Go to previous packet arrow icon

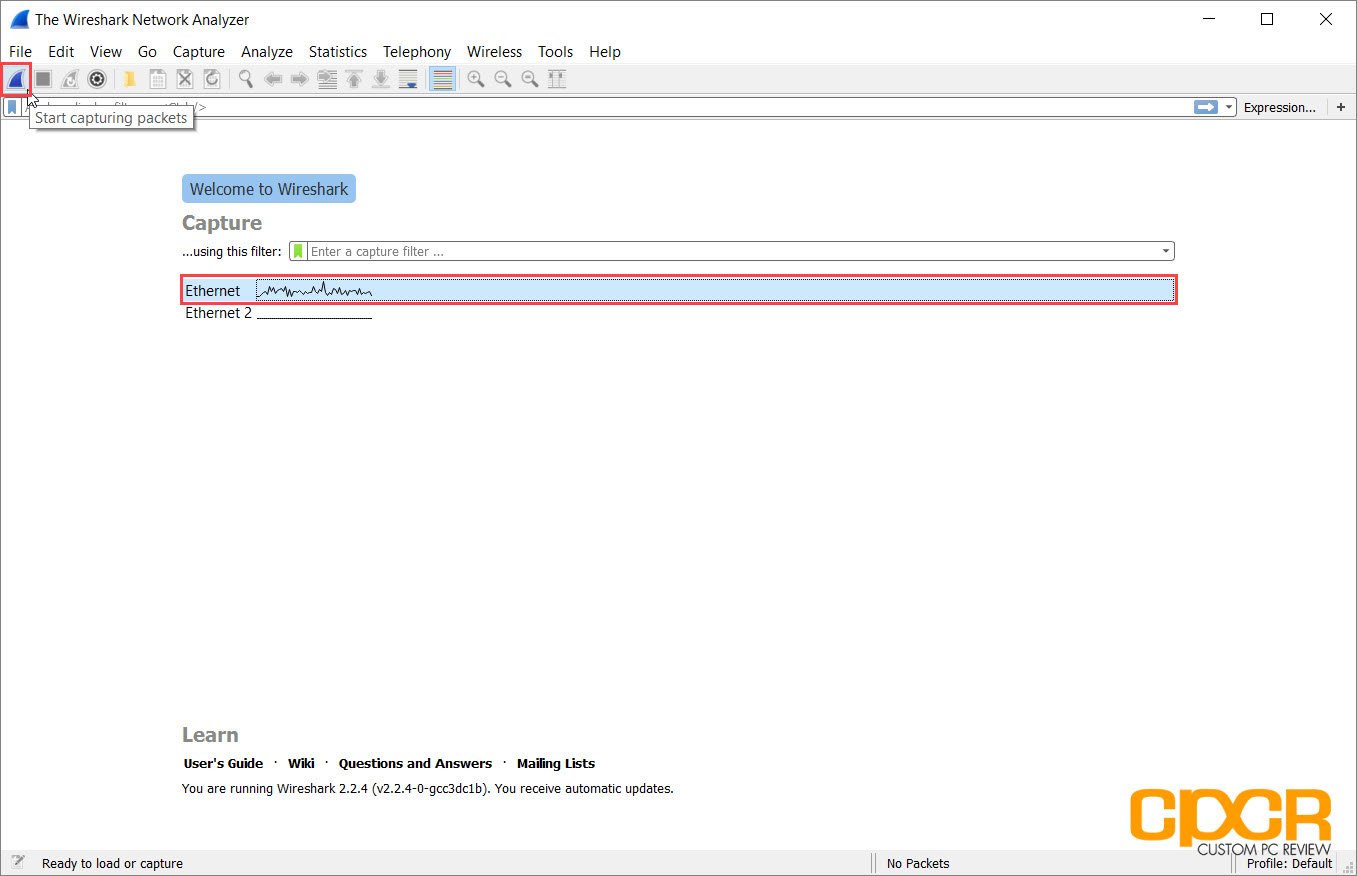pyautogui.click(x=272, y=79)
